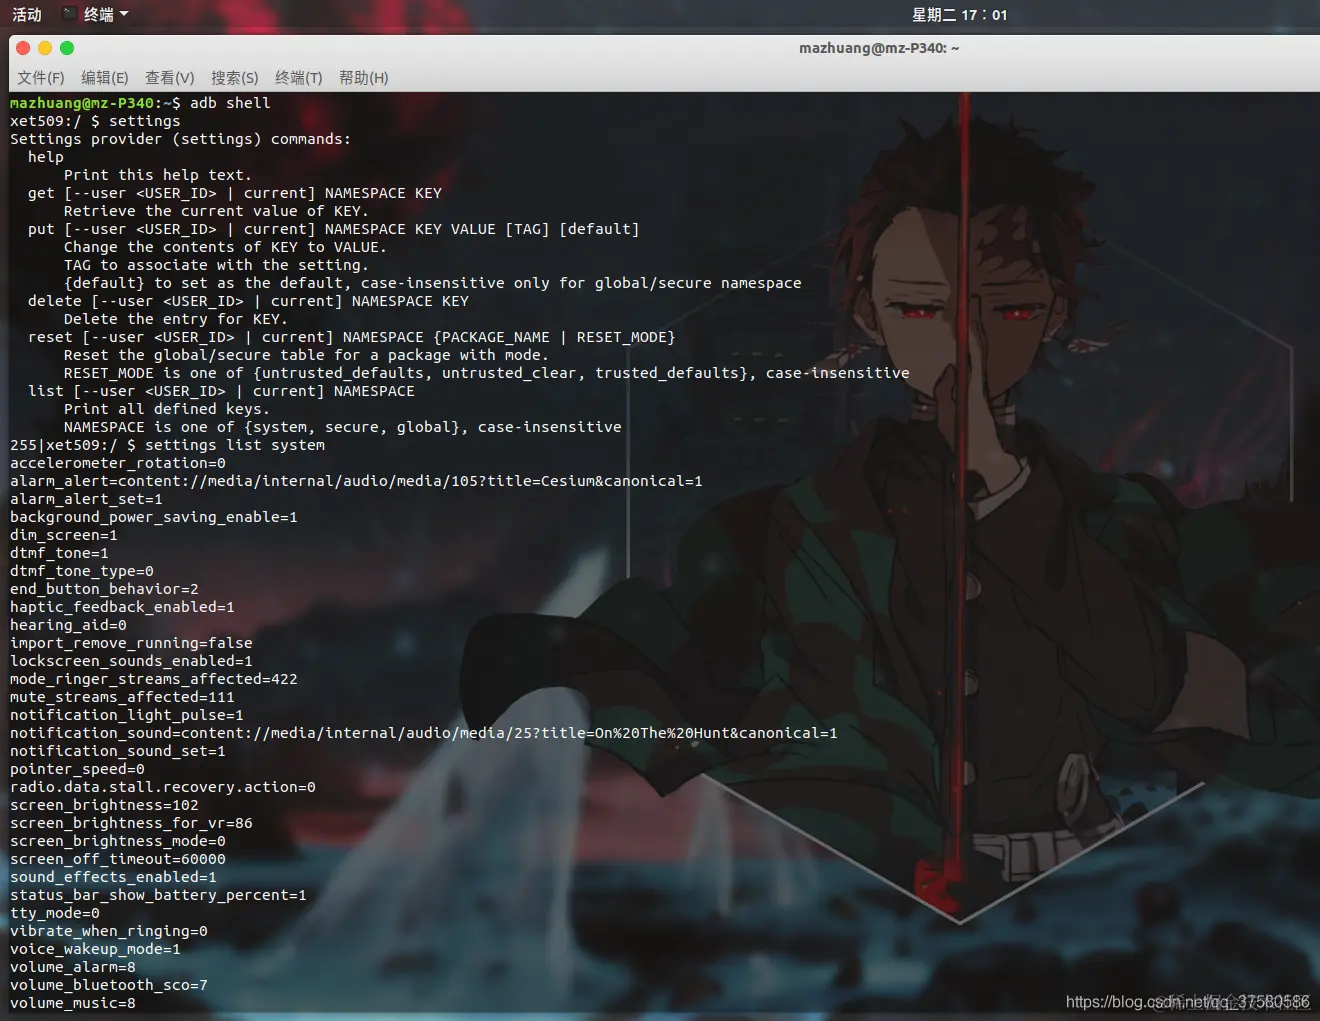Click sound_effects_enabled=1 line
1320x1021 pixels.
point(113,877)
